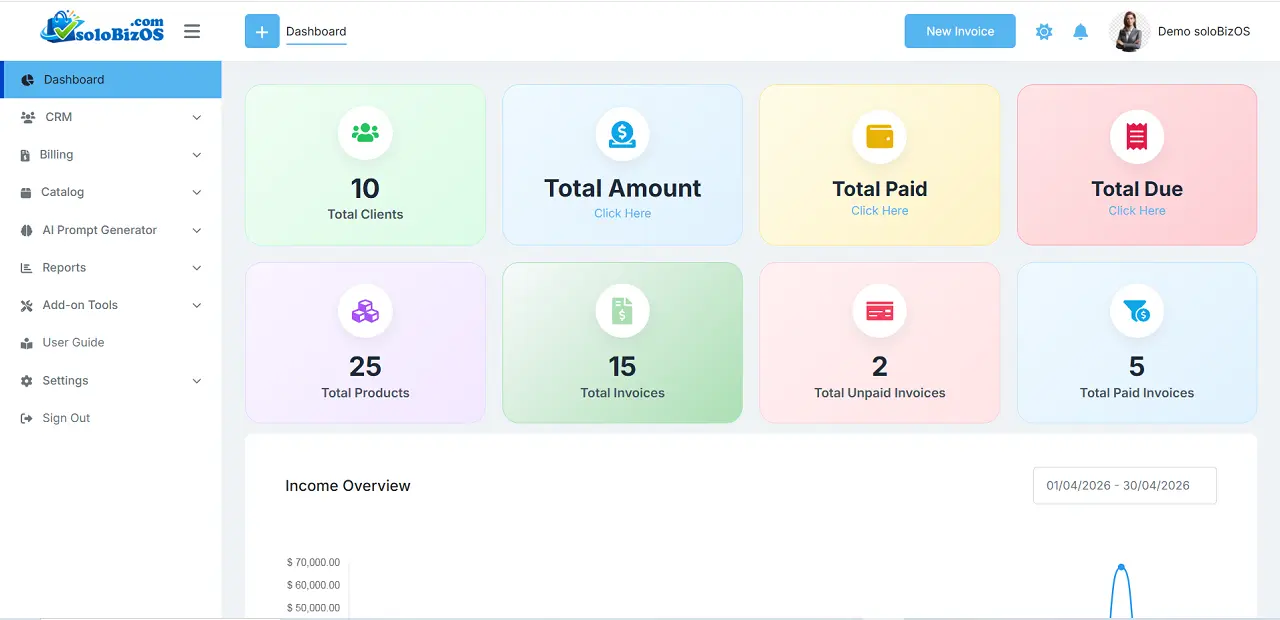Click the Total Clients count 10
The width and height of the screenshot is (1280, 620).
coord(365,188)
